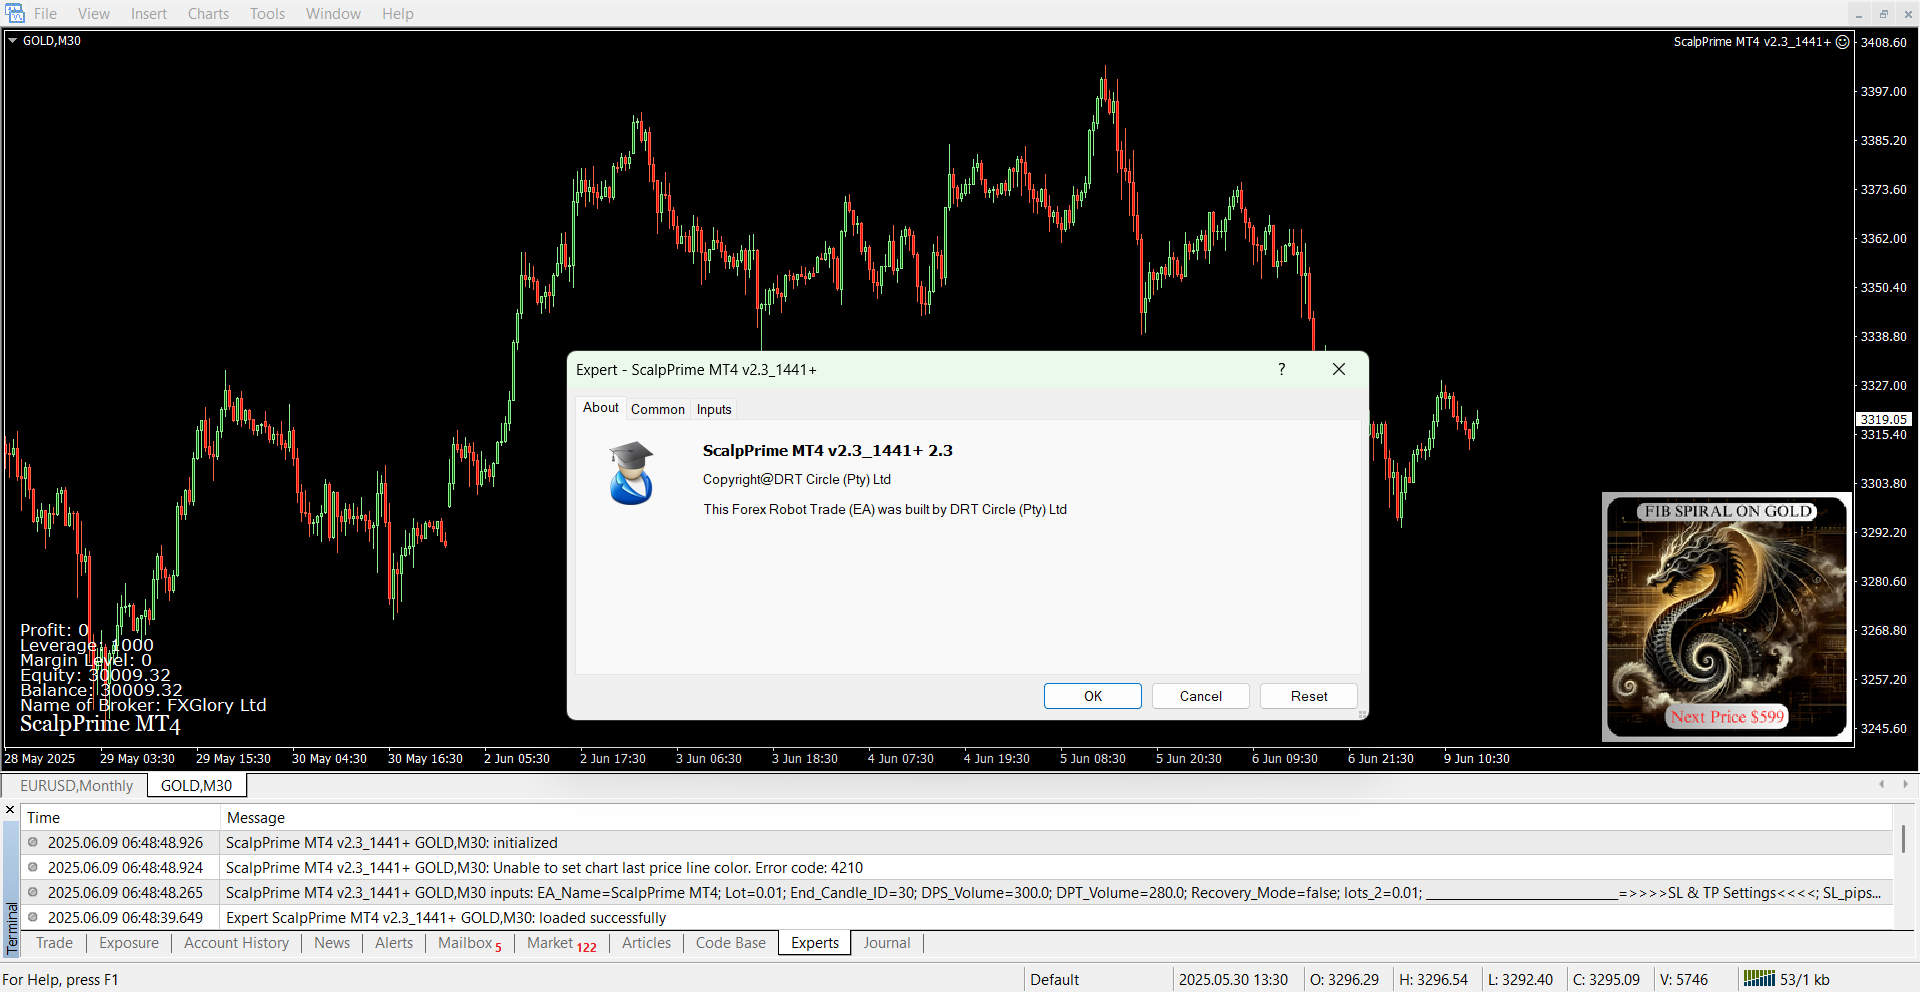Image resolution: width=1920 pixels, height=992 pixels.
Task: Click the 'Default' profile in status bar
Action: [1054, 980]
